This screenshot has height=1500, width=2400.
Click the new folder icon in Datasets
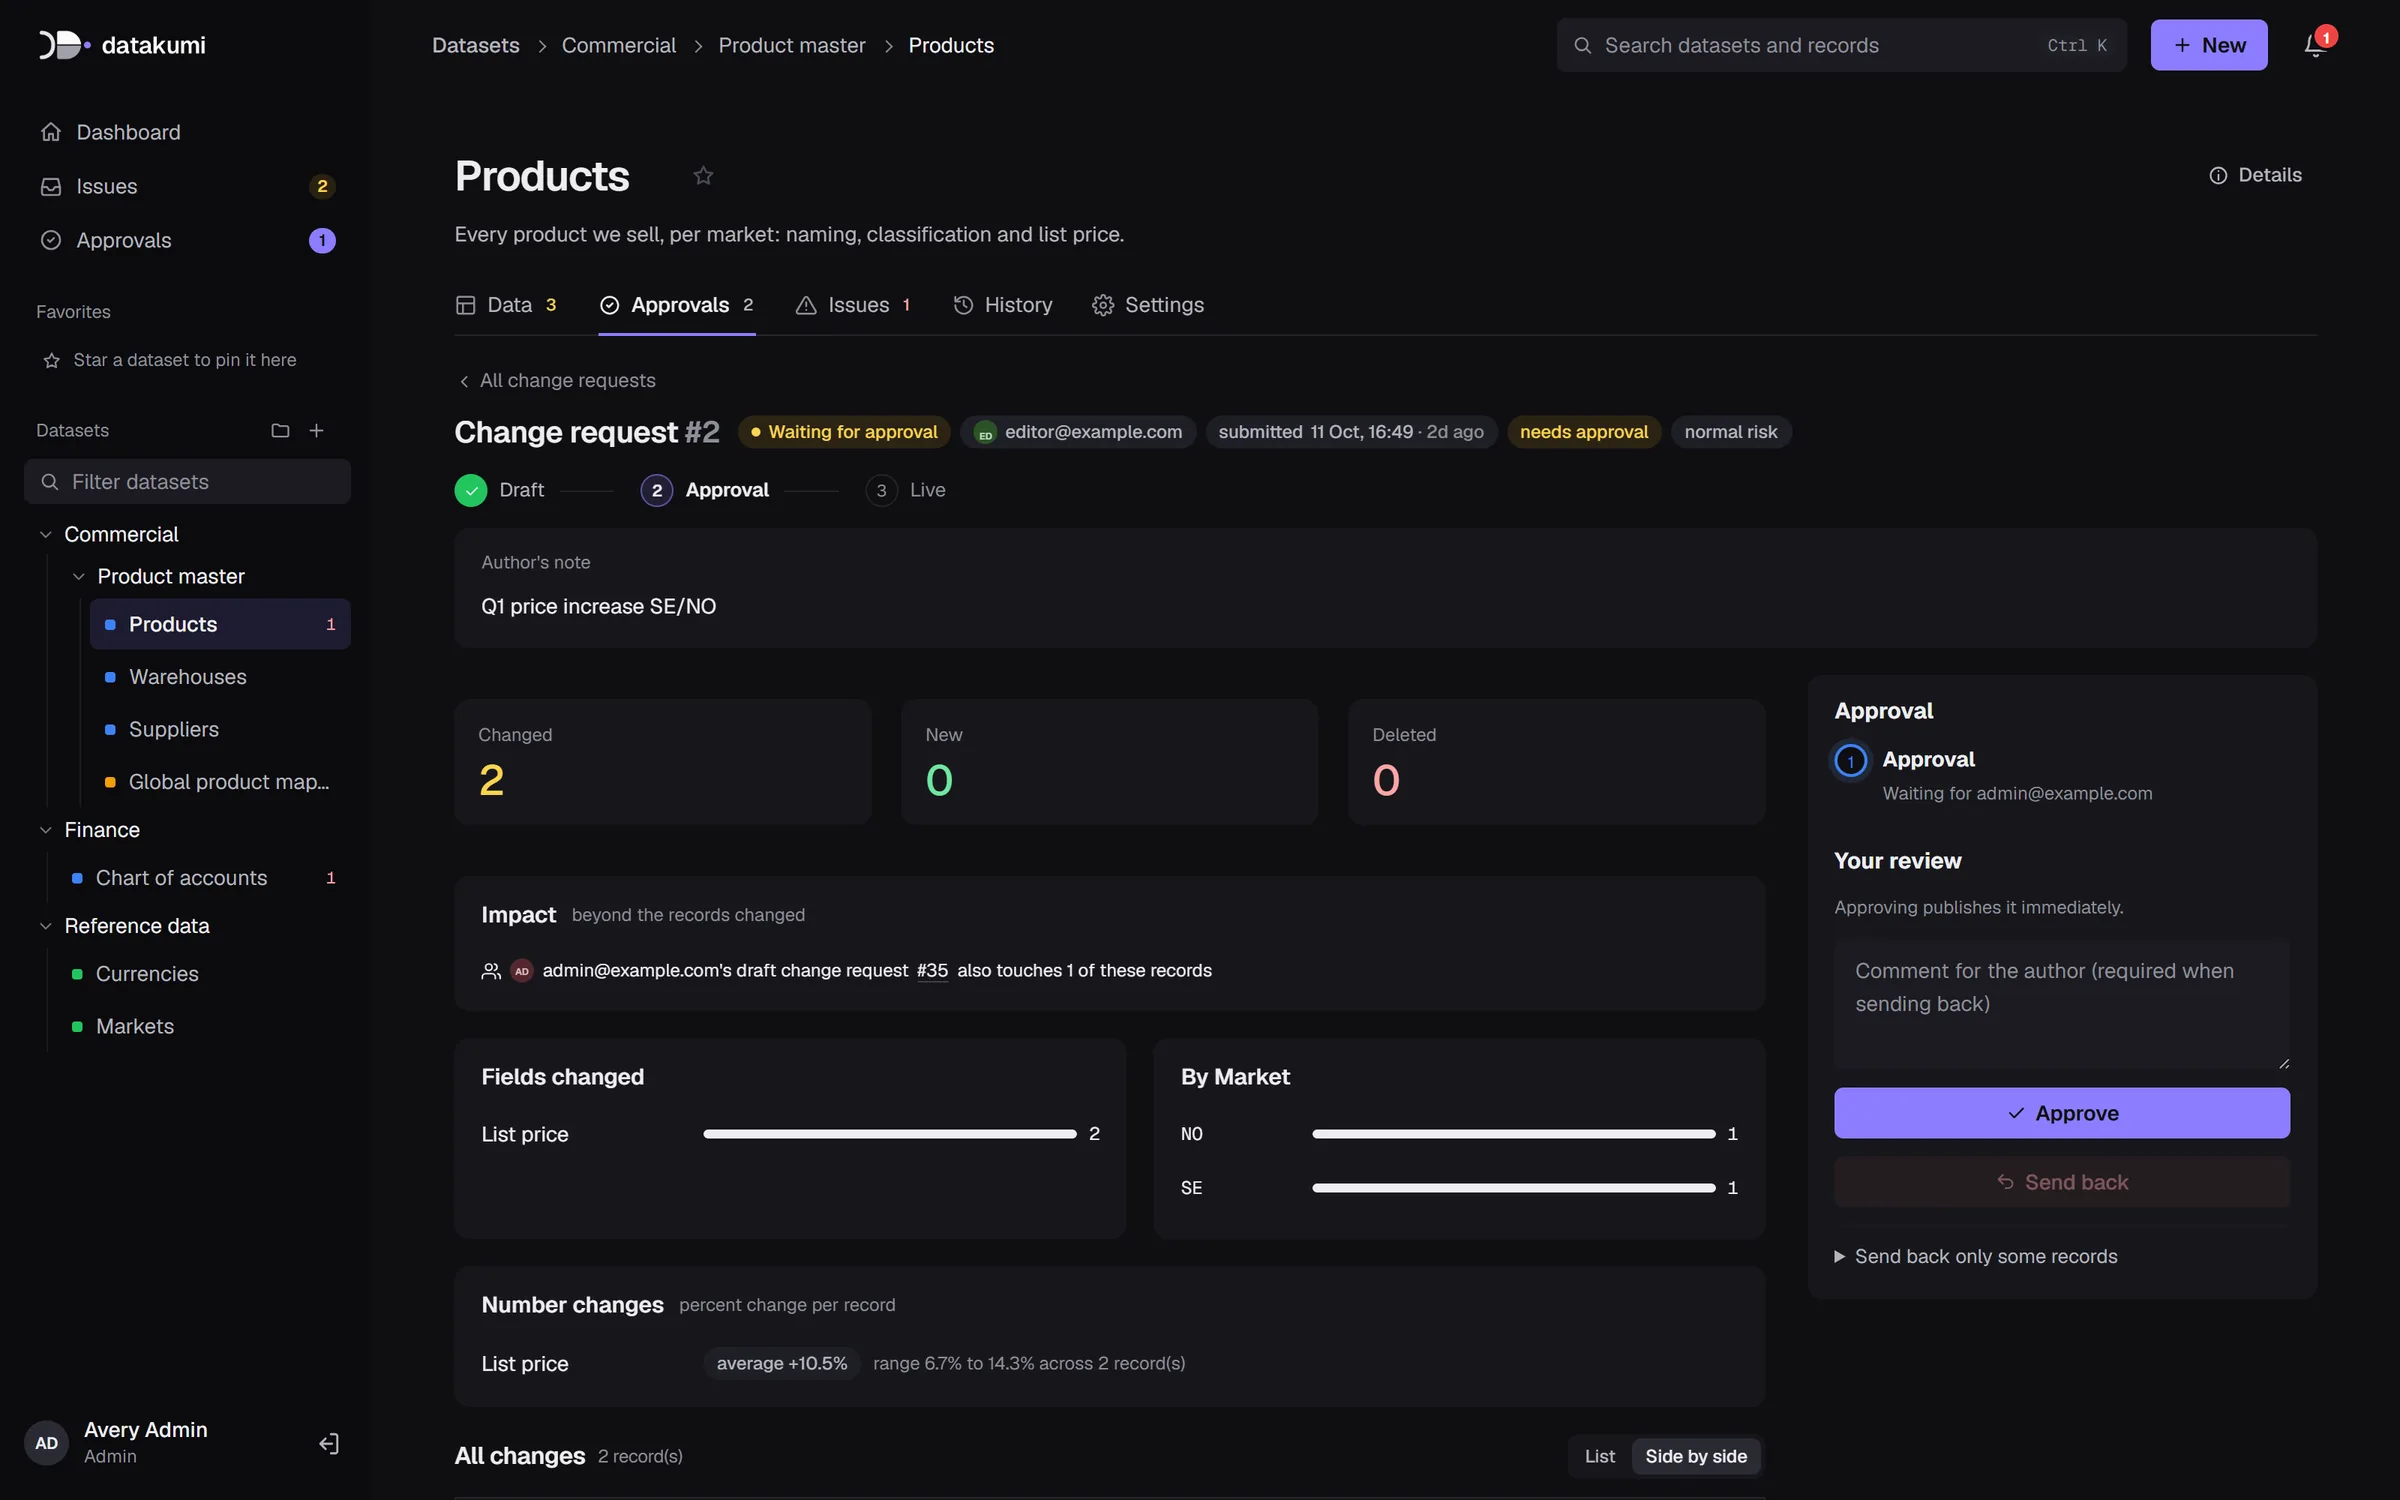click(280, 430)
